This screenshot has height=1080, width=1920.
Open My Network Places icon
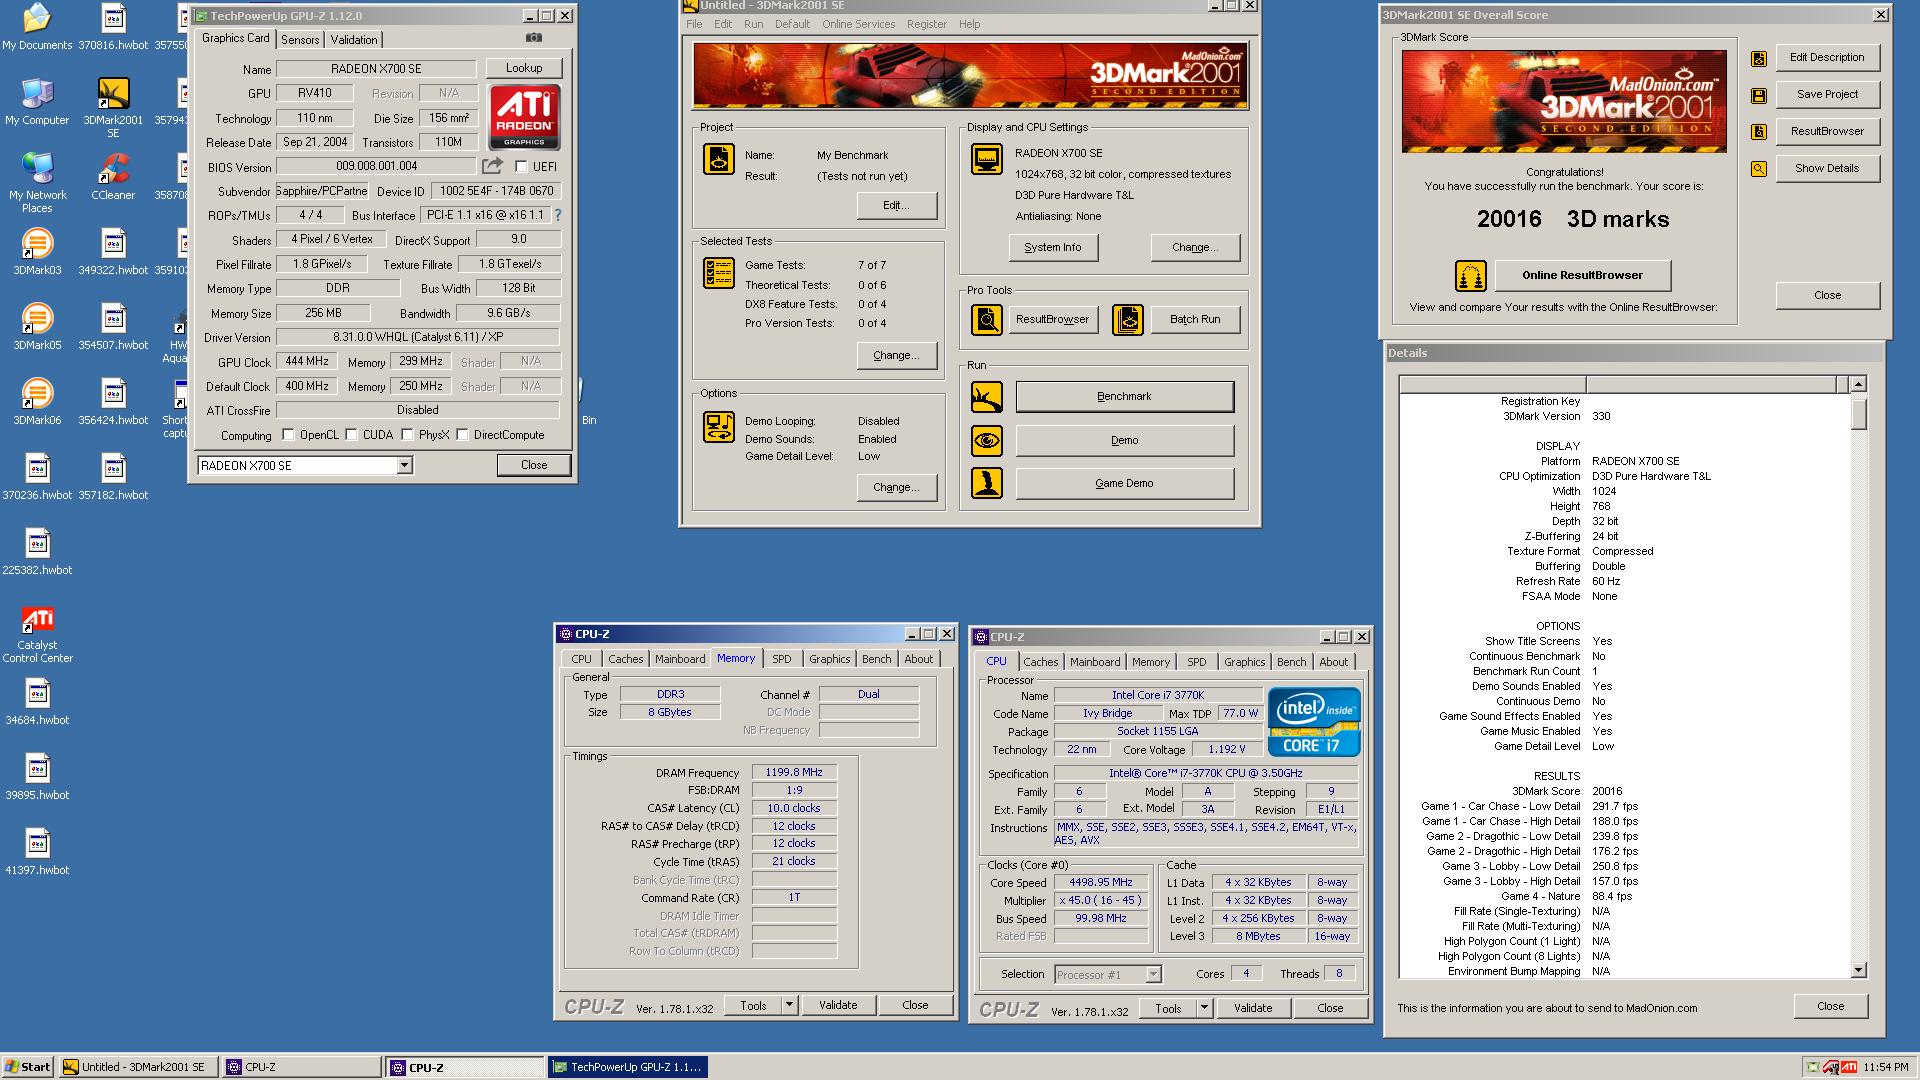point(37,182)
